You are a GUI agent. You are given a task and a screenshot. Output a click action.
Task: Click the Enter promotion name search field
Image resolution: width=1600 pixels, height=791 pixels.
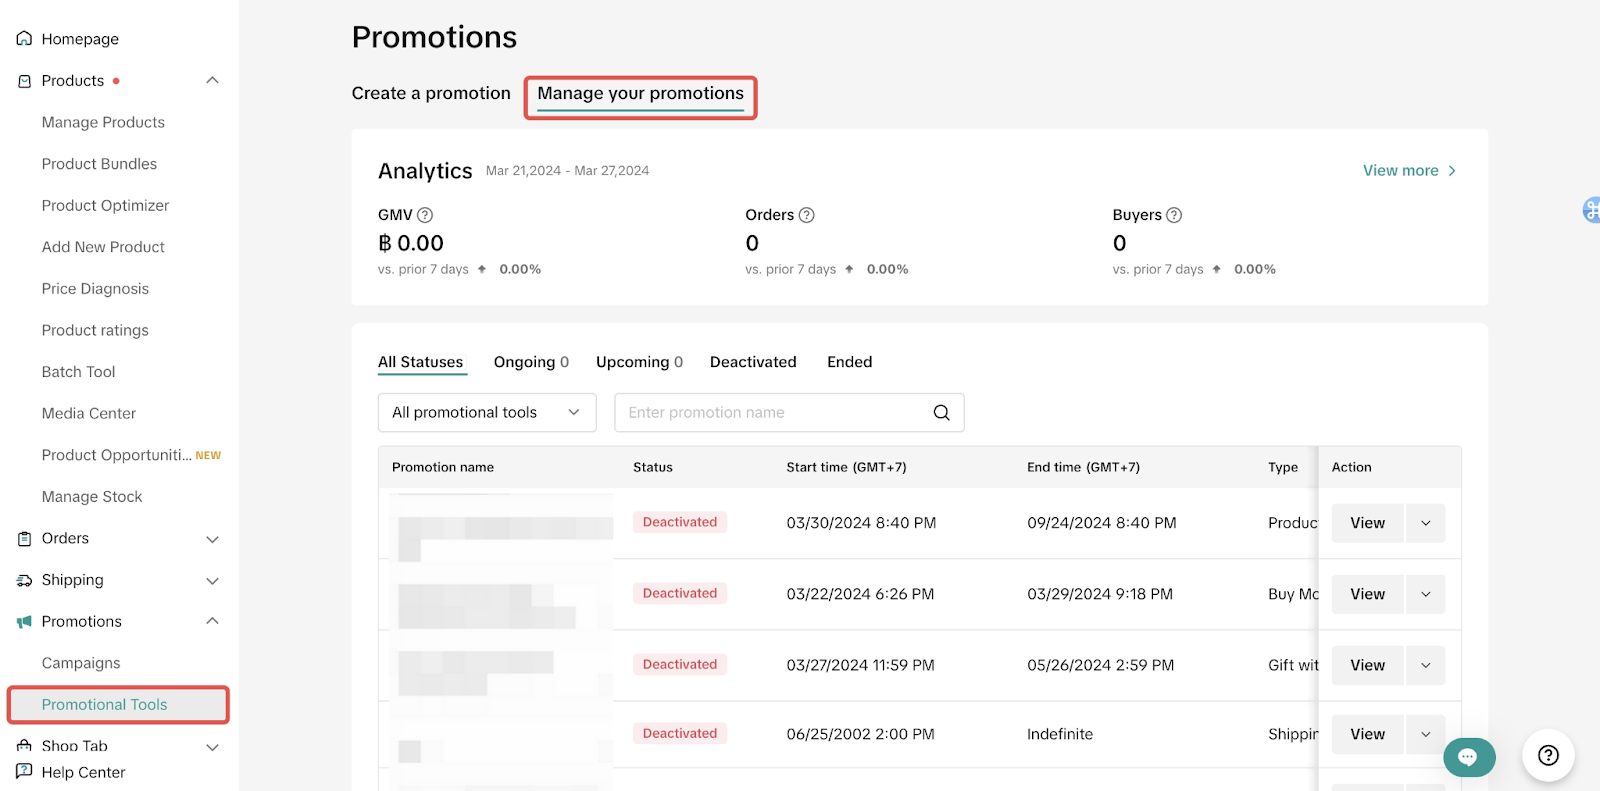tap(775, 413)
